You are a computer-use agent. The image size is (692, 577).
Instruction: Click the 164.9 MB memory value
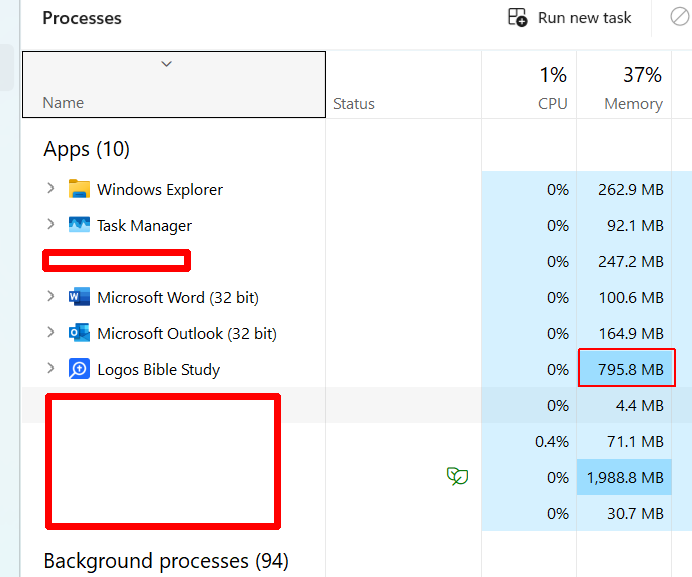(x=631, y=334)
